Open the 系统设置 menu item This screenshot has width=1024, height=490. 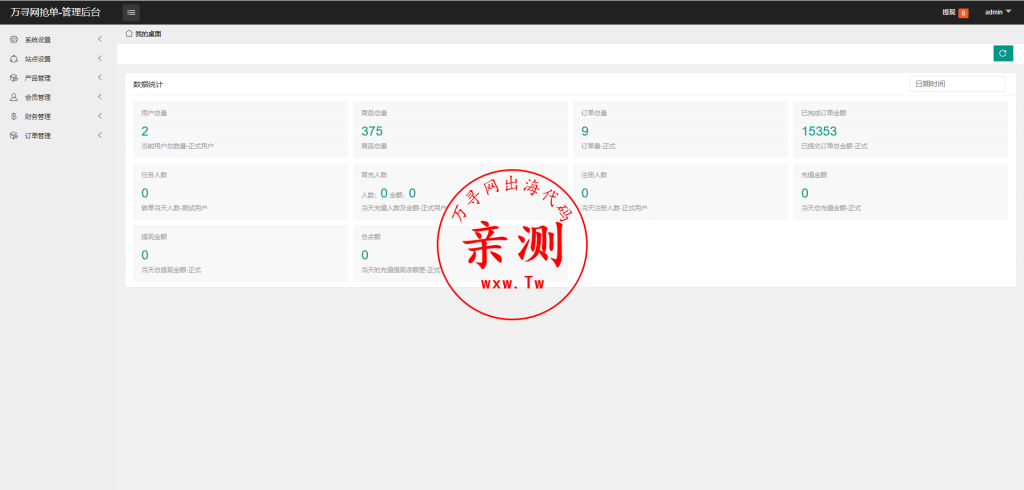(58, 40)
